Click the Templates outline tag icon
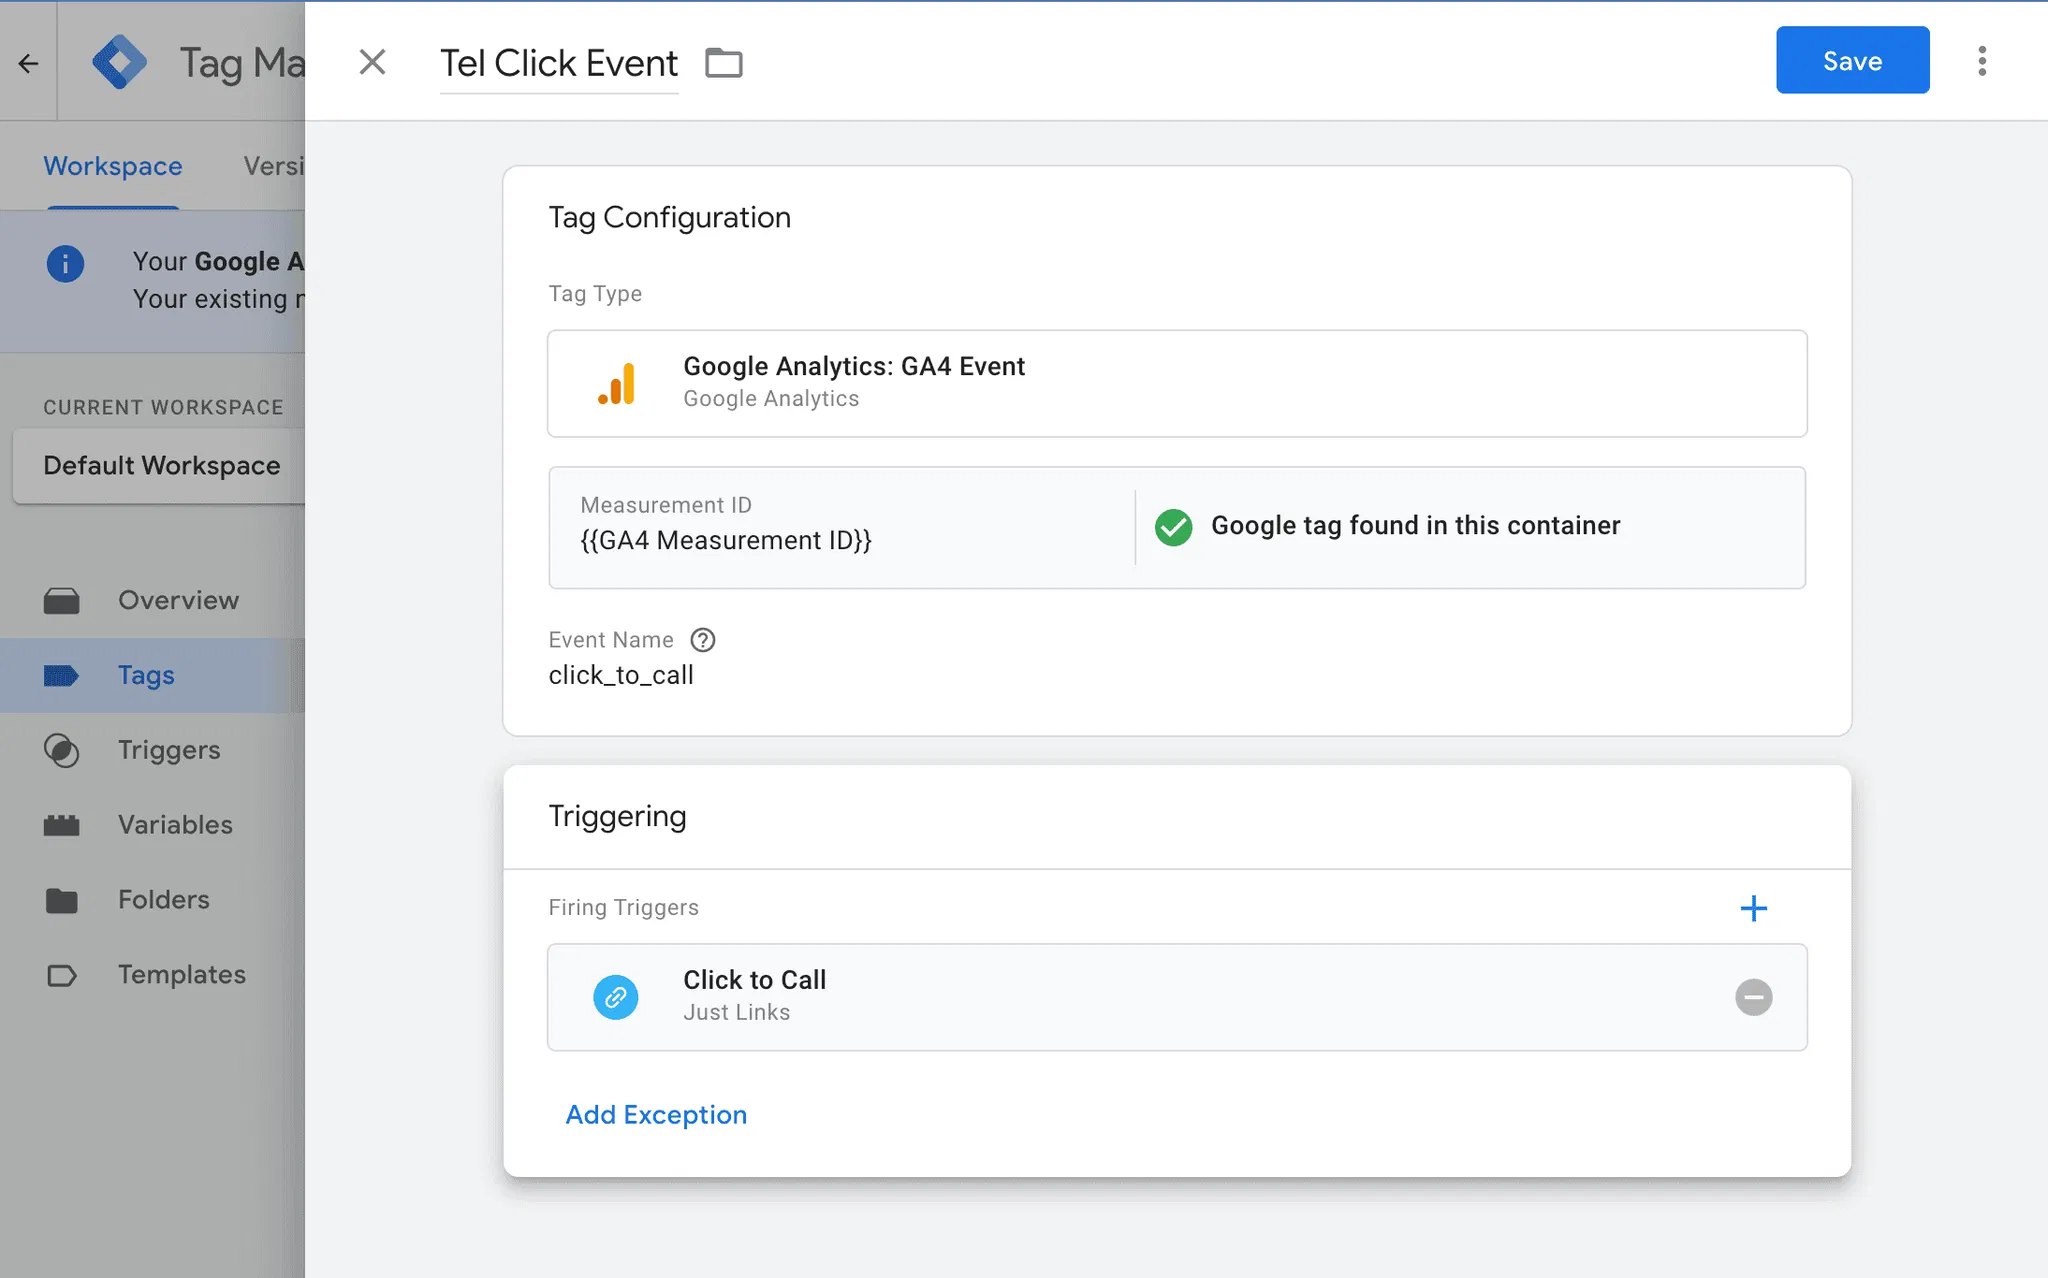2048x1278 pixels. [61, 975]
